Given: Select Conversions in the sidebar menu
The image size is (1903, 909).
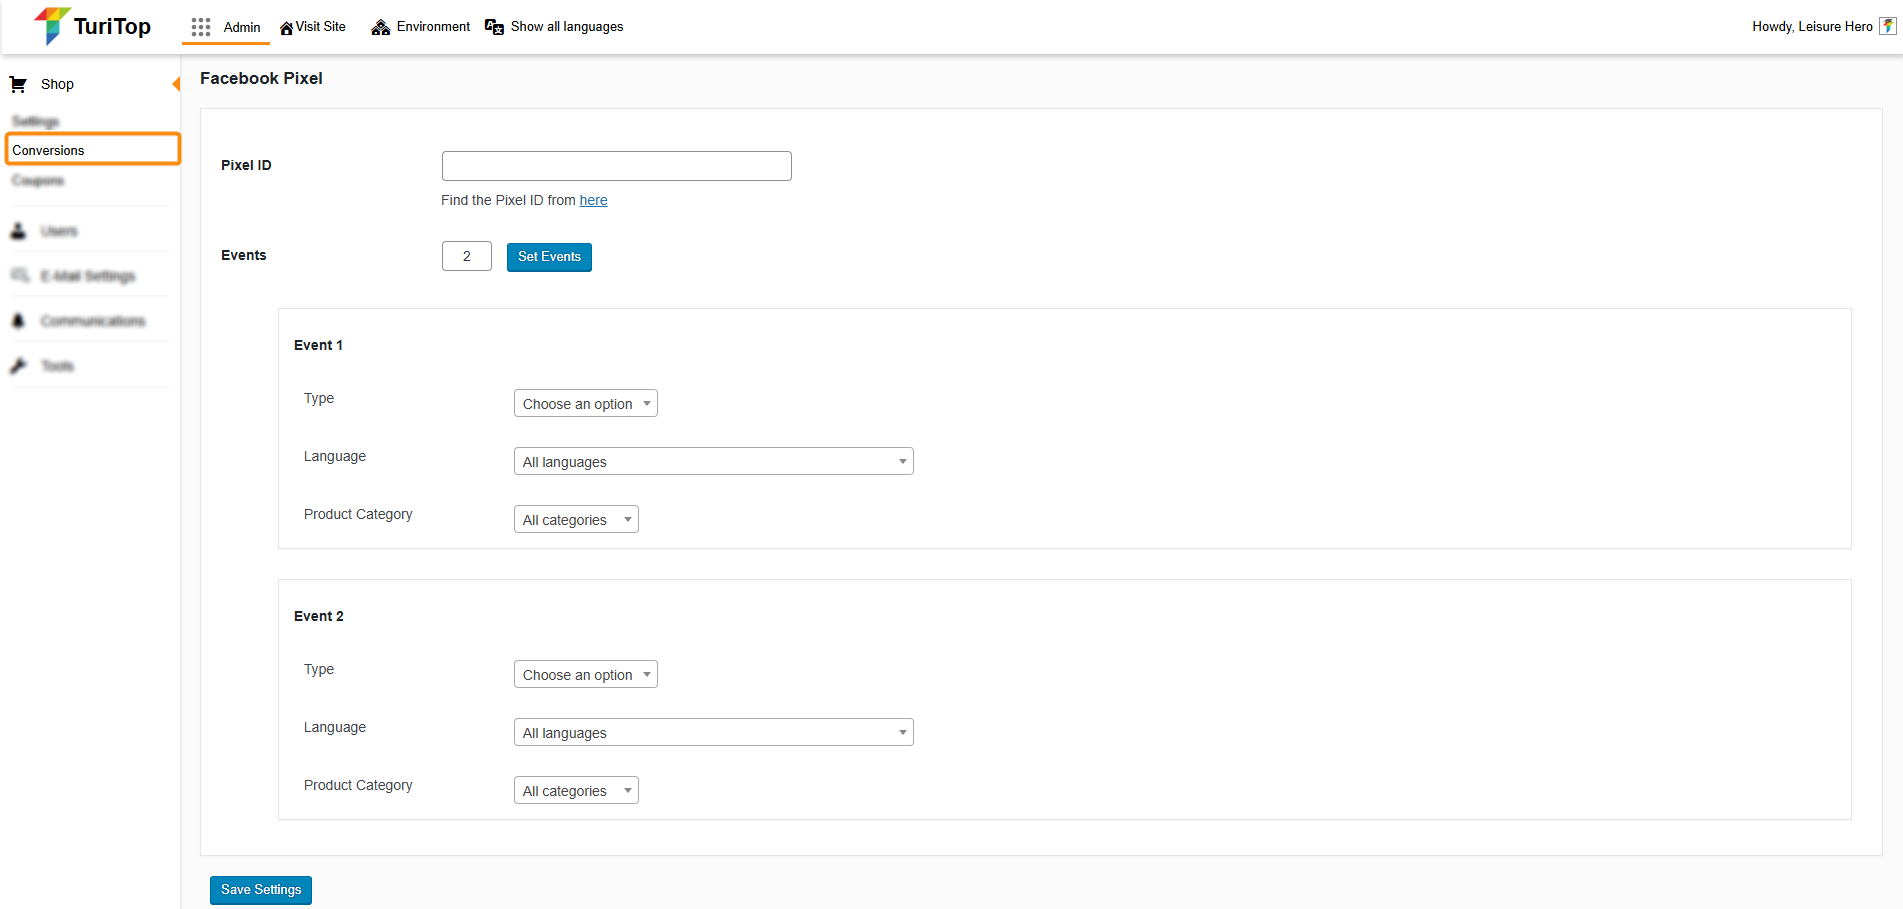Looking at the screenshot, I should tap(48, 150).
